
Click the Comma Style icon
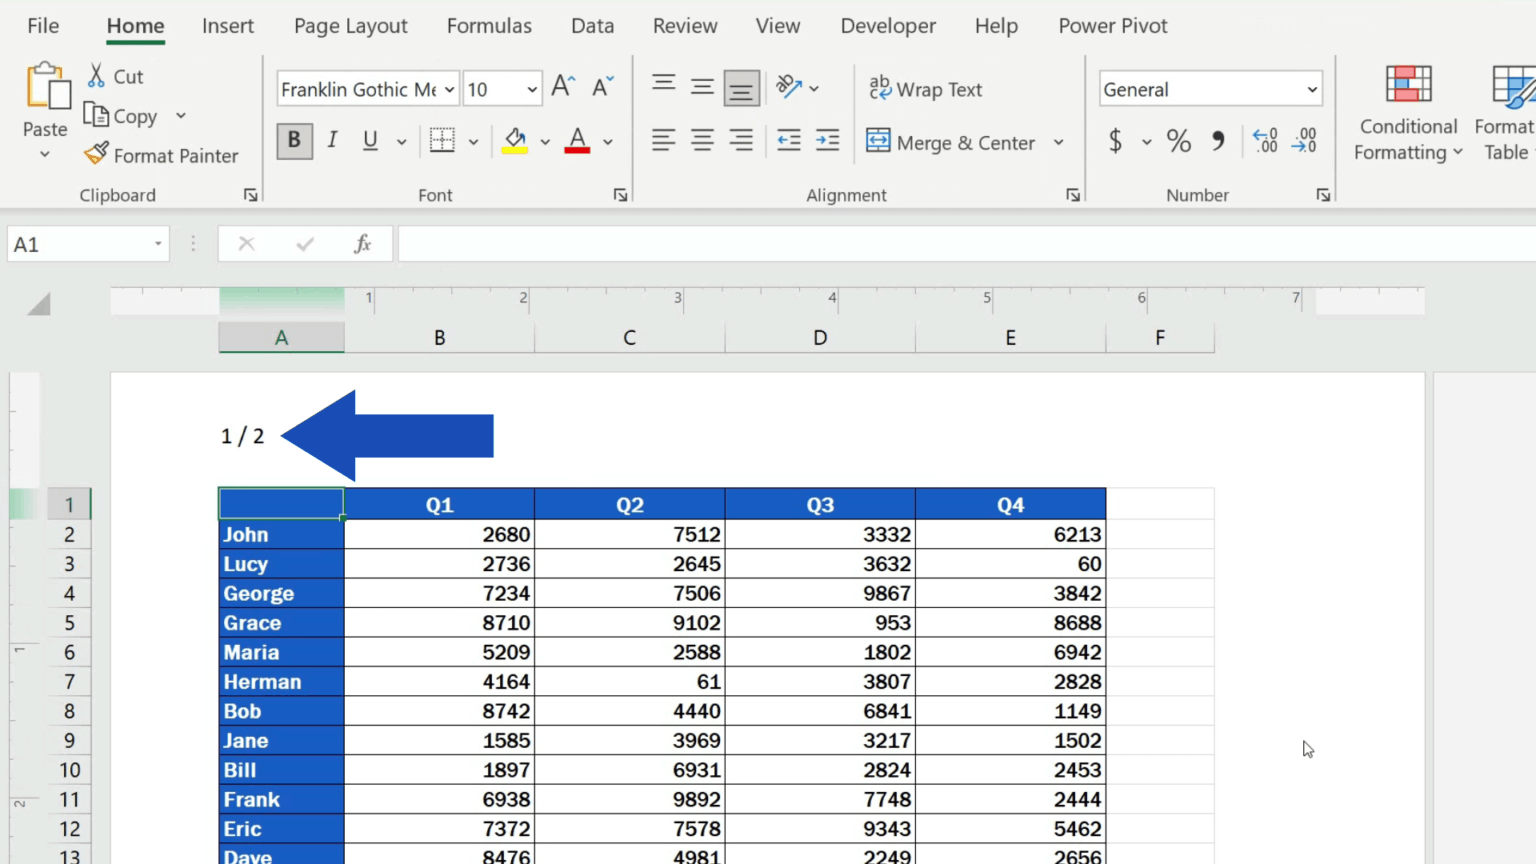(x=1217, y=141)
